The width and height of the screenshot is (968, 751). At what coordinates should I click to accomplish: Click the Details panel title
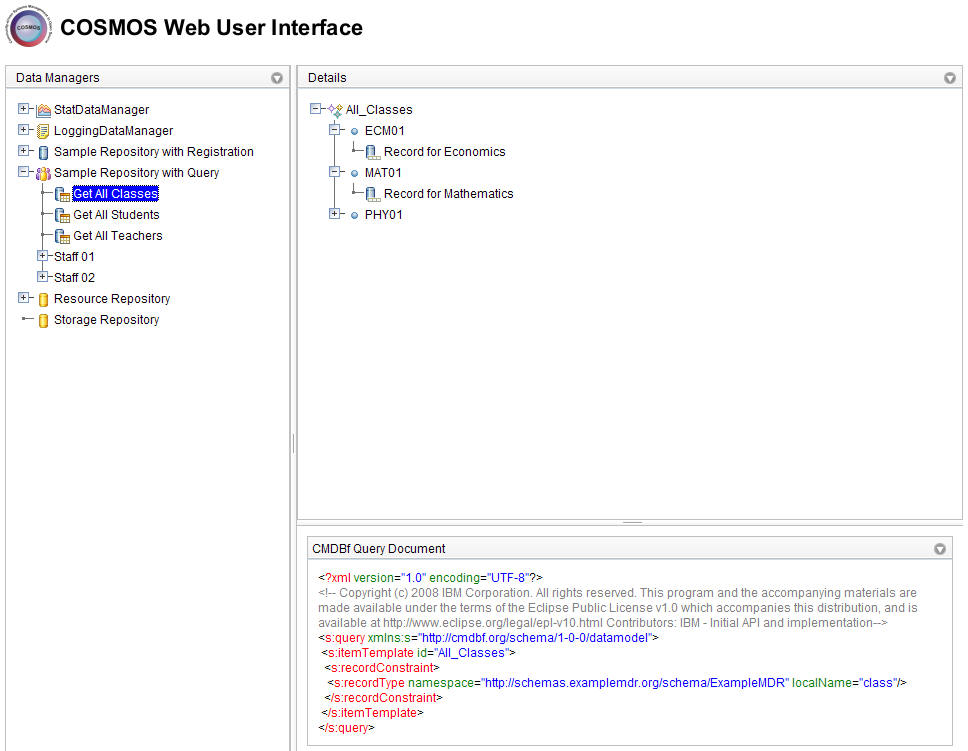coord(327,78)
